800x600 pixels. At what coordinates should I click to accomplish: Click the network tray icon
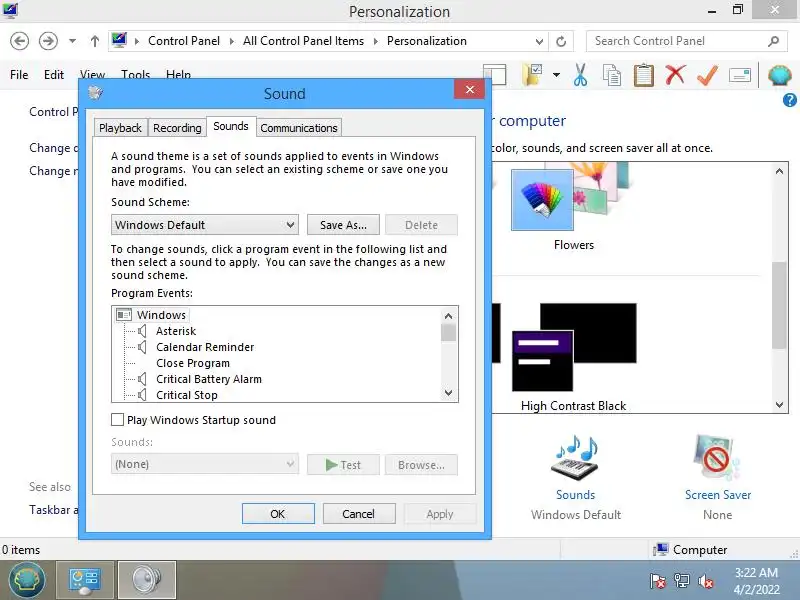point(682,581)
